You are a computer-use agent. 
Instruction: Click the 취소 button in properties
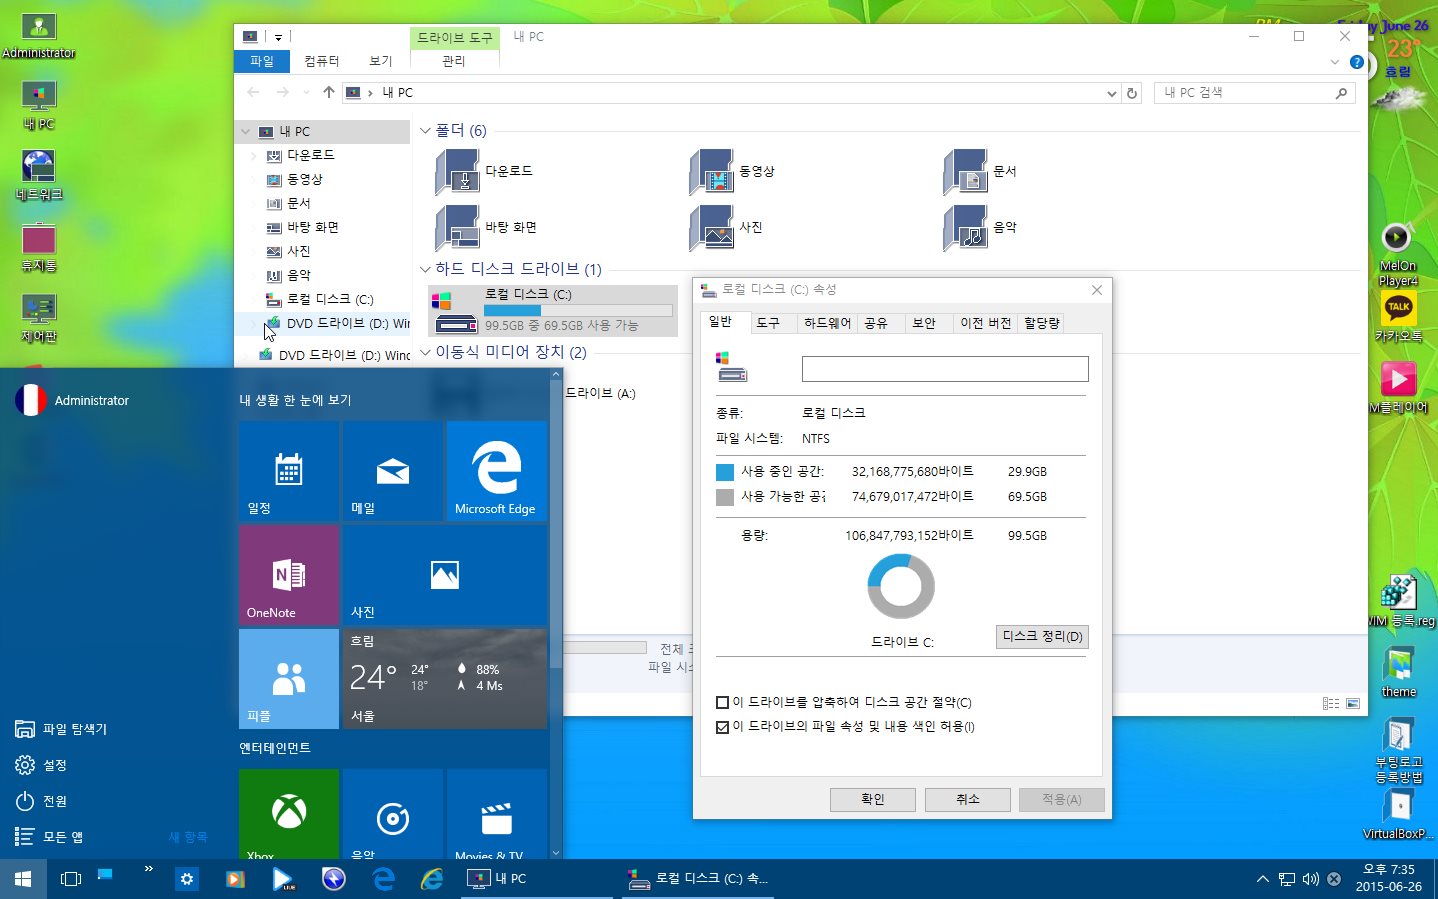(967, 799)
